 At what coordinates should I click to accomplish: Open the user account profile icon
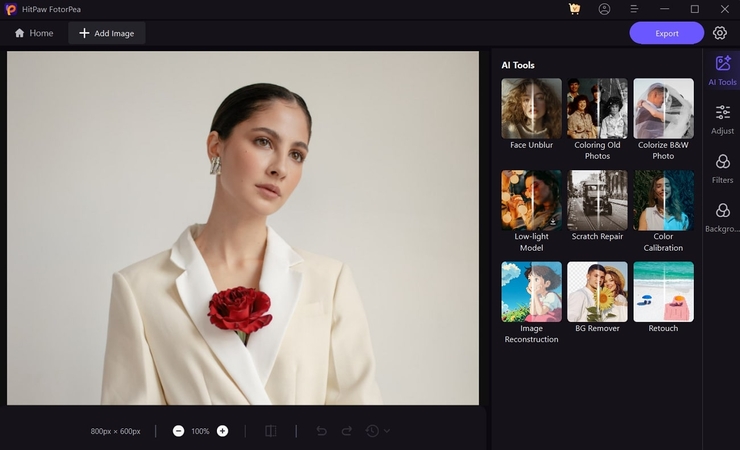(604, 9)
